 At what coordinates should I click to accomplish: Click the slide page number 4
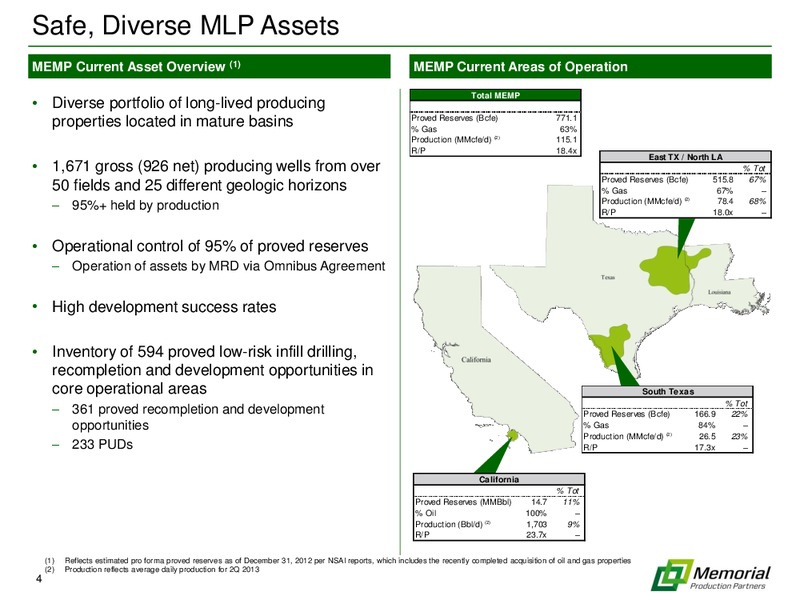(37, 579)
